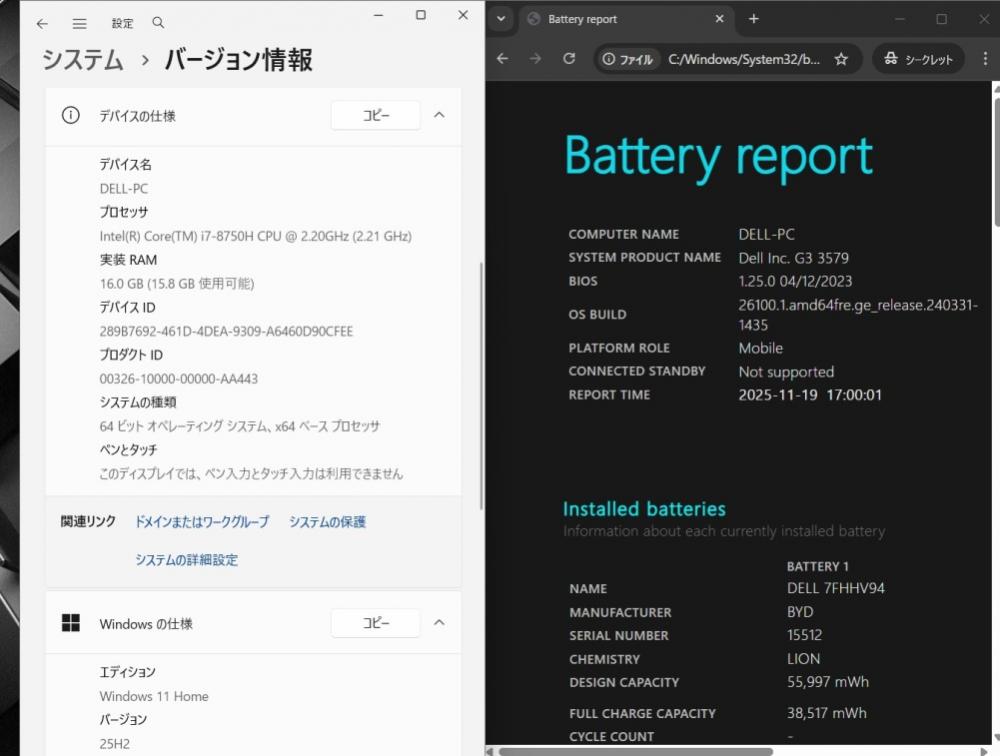1000x756 pixels.
Task: Close the Battery report tab
Action: [718, 19]
